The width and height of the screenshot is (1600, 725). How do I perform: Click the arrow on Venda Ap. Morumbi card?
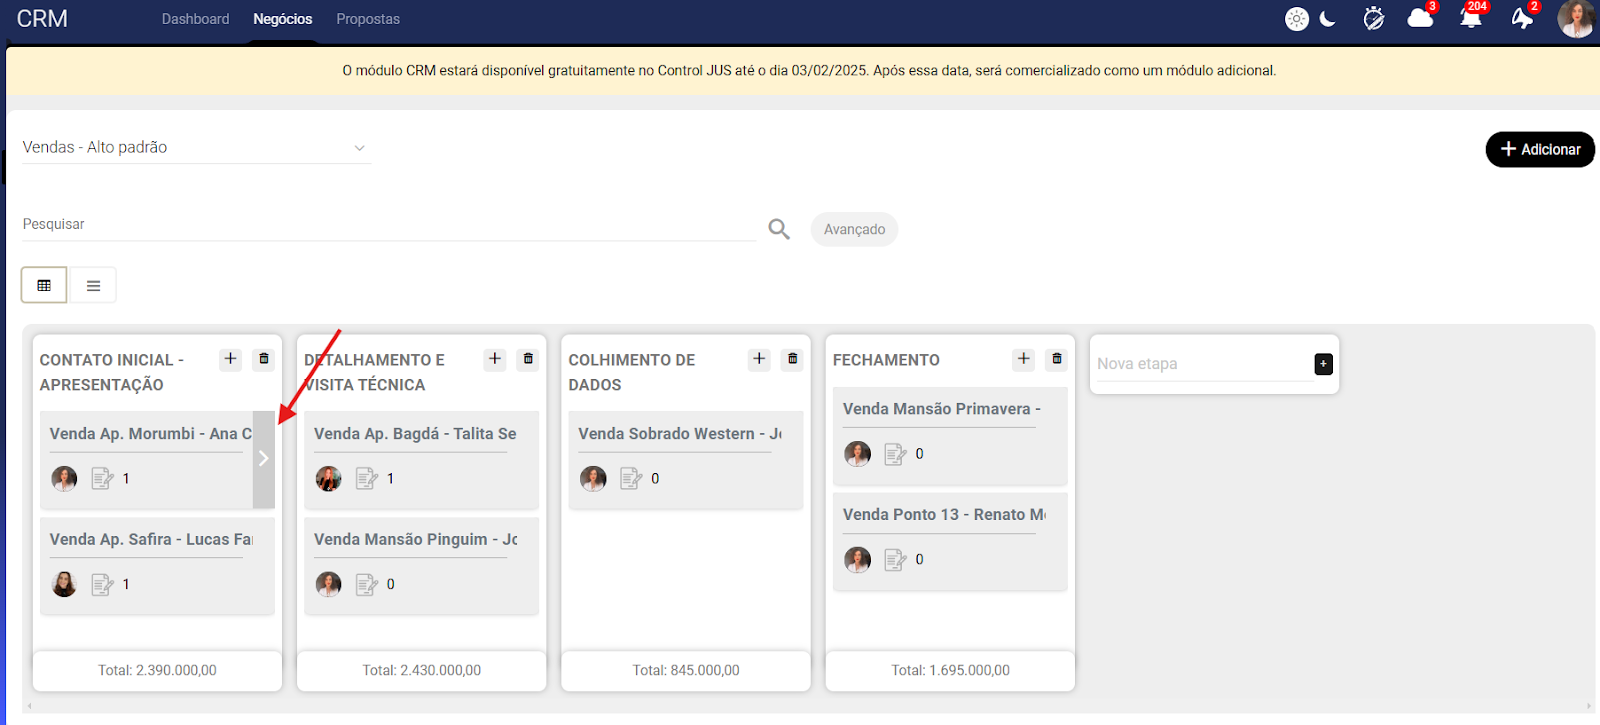[263, 459]
